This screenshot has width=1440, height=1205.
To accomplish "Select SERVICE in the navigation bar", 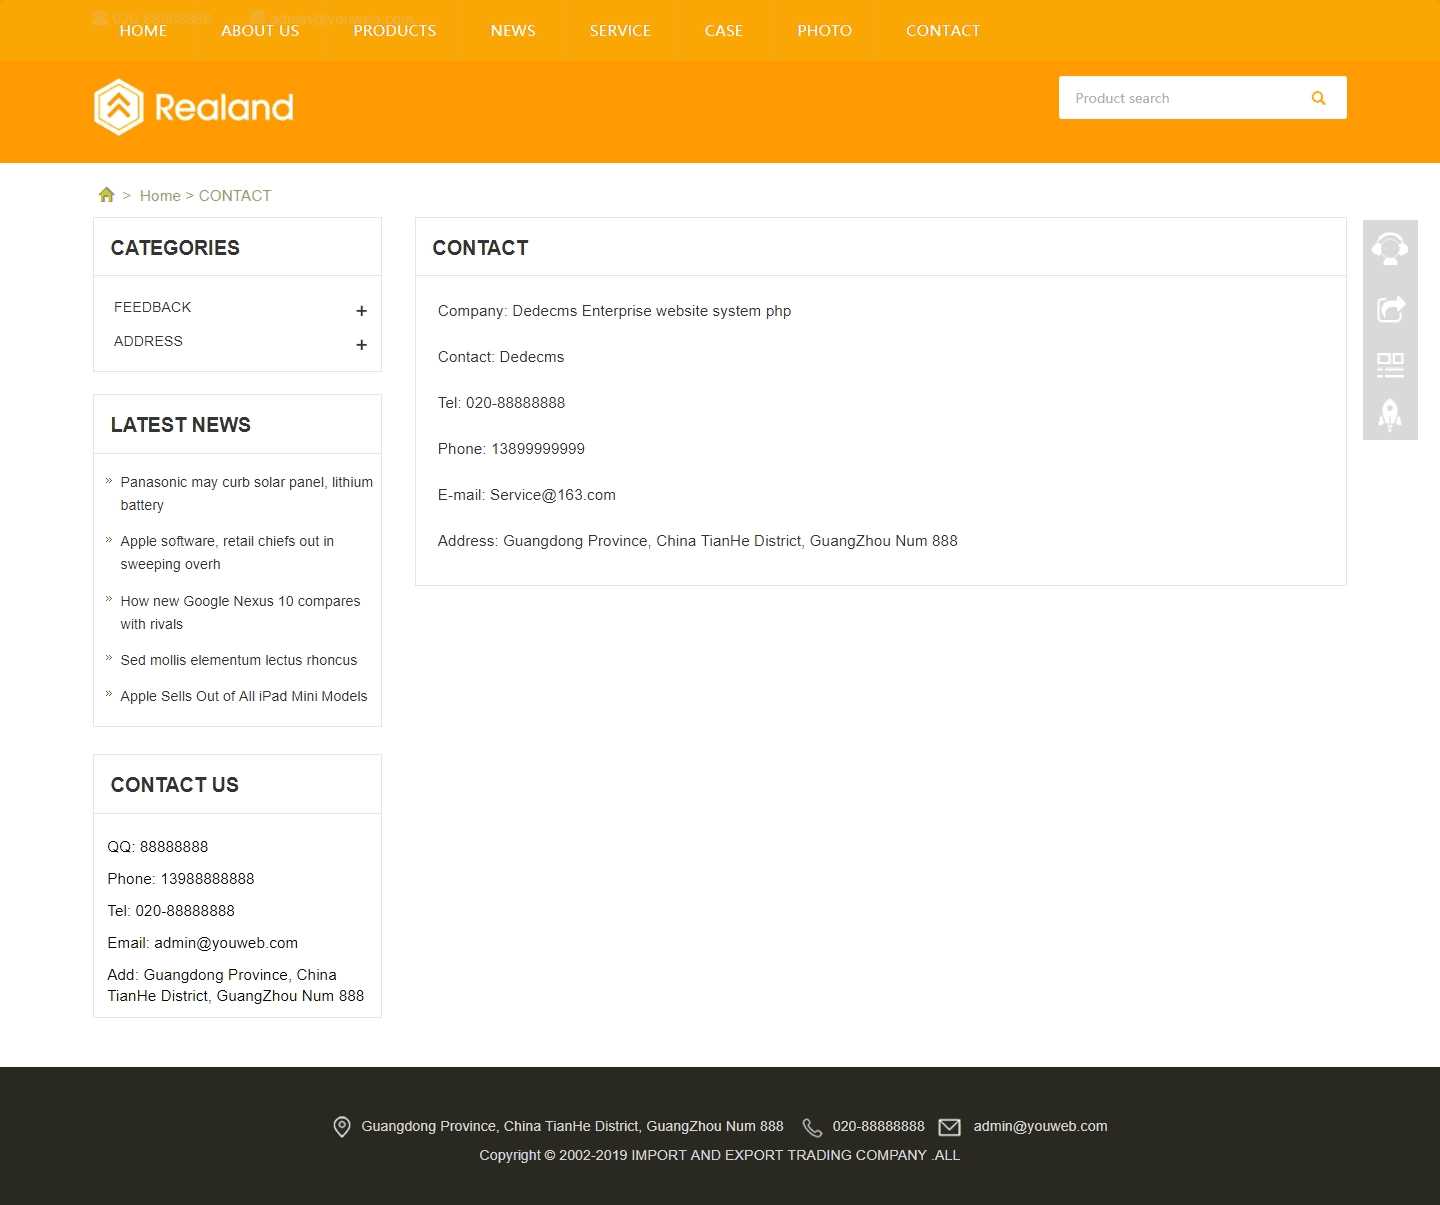I will (x=620, y=31).
